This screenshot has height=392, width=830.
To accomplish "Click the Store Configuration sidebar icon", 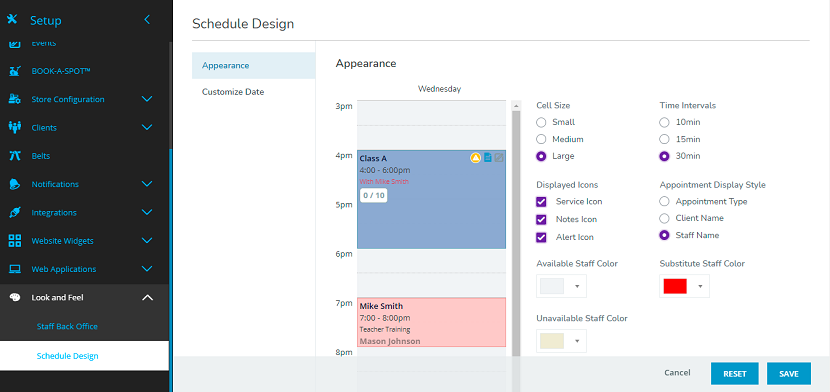I will point(15,99).
